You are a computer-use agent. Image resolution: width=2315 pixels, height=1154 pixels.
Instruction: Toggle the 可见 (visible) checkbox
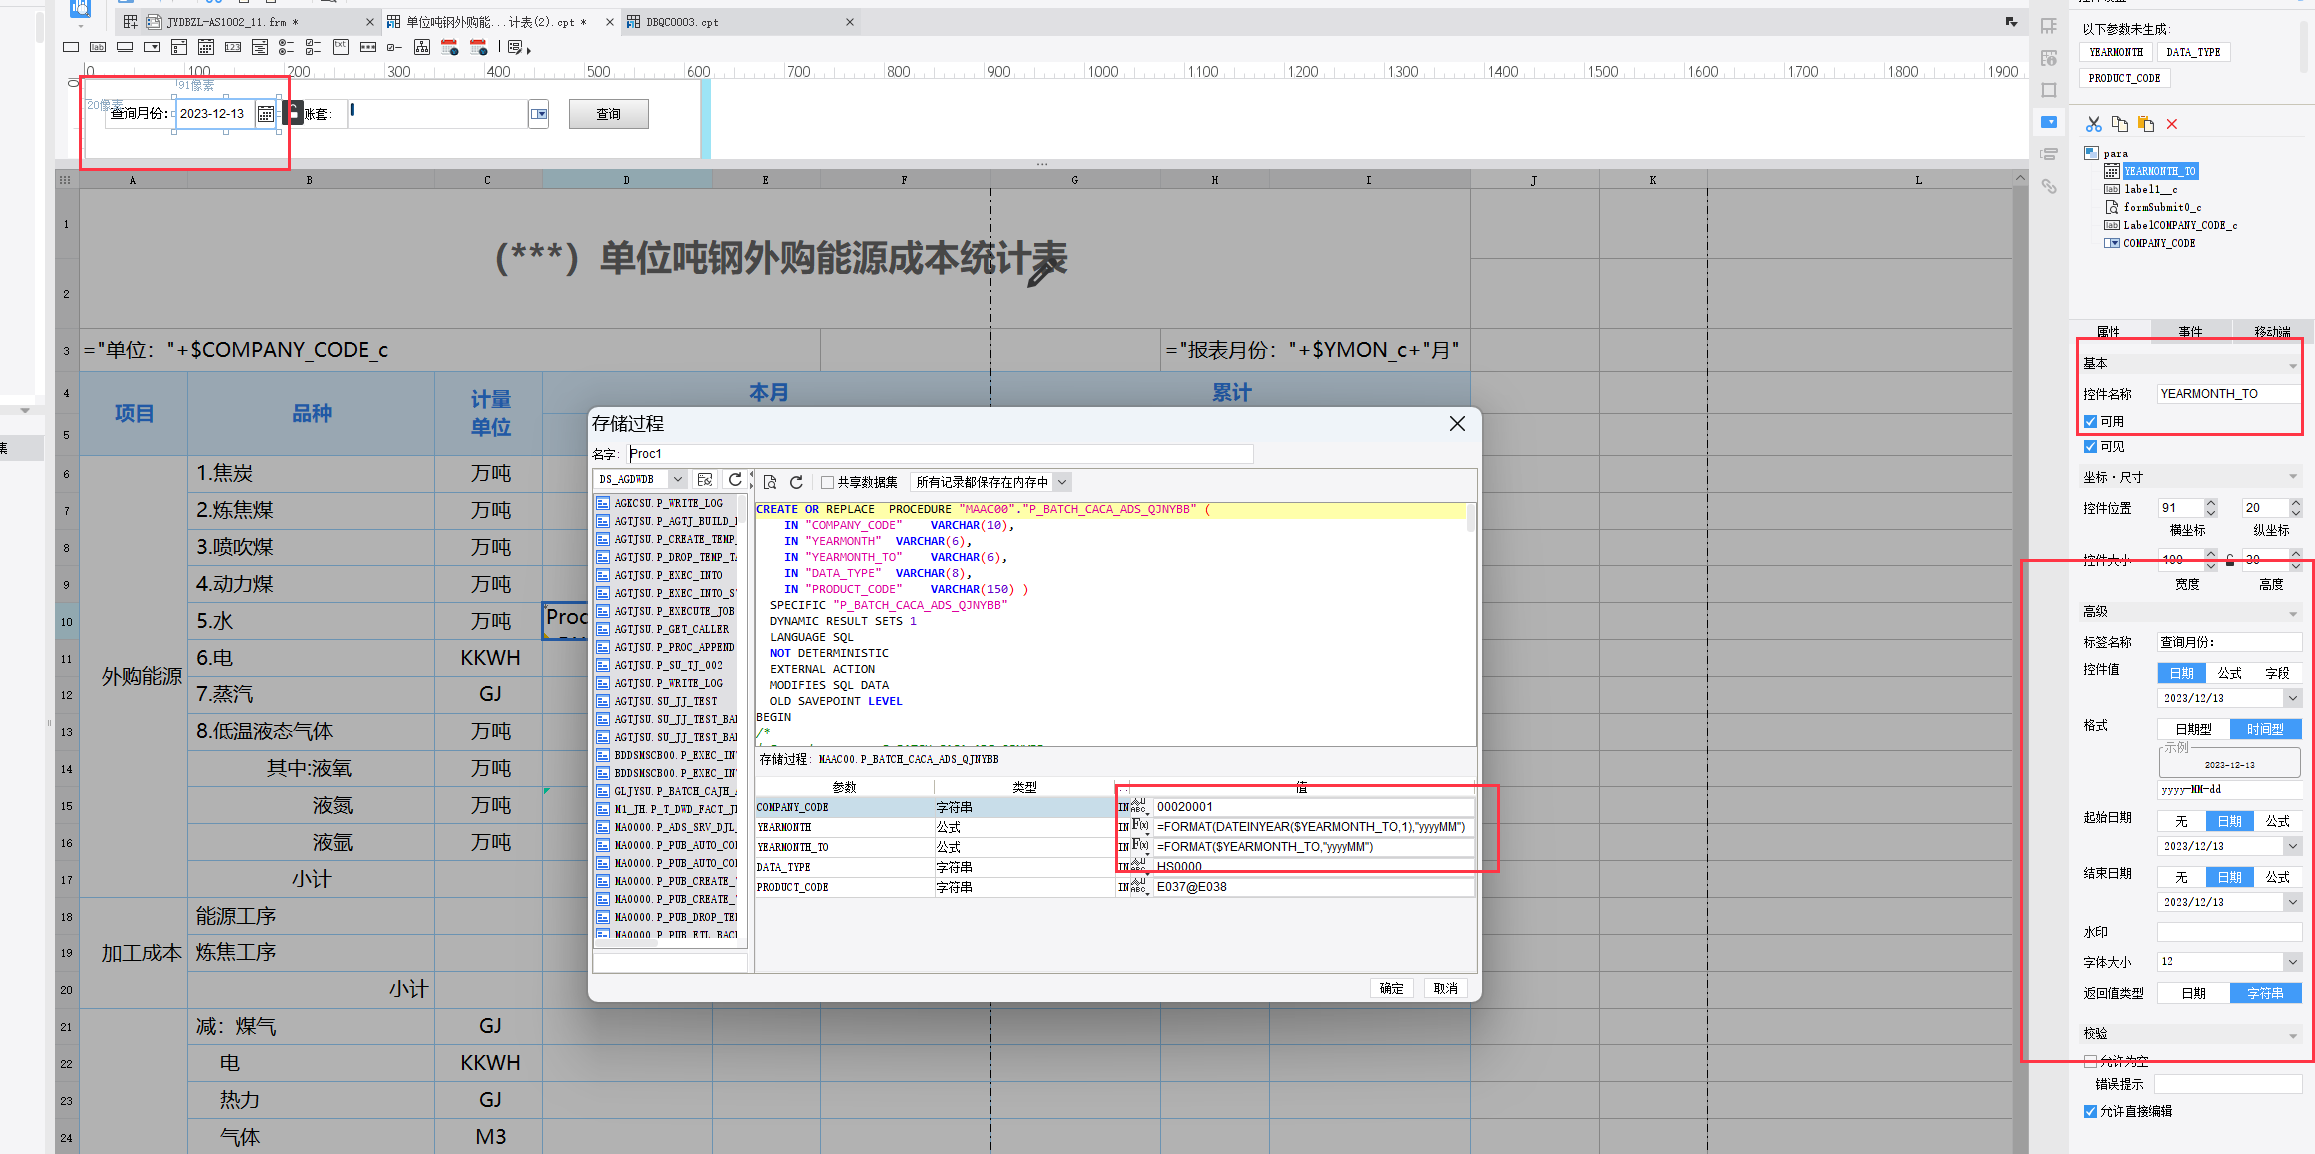pyautogui.click(x=2090, y=447)
